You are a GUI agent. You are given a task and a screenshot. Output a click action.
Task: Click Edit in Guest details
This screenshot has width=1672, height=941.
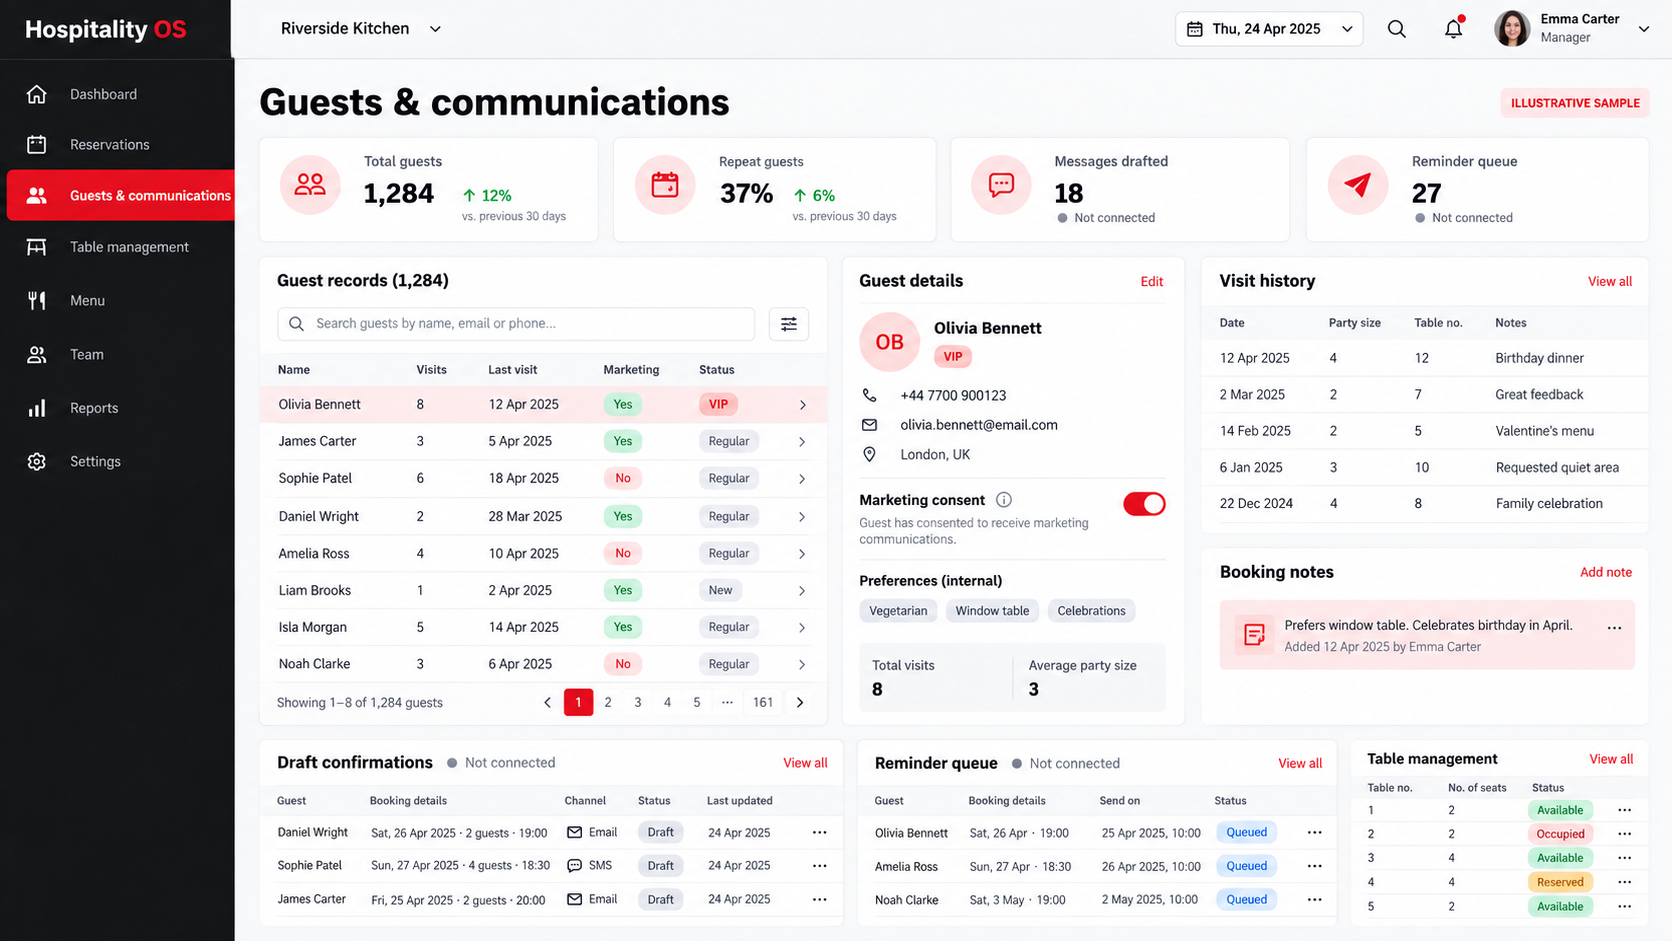(x=1152, y=282)
